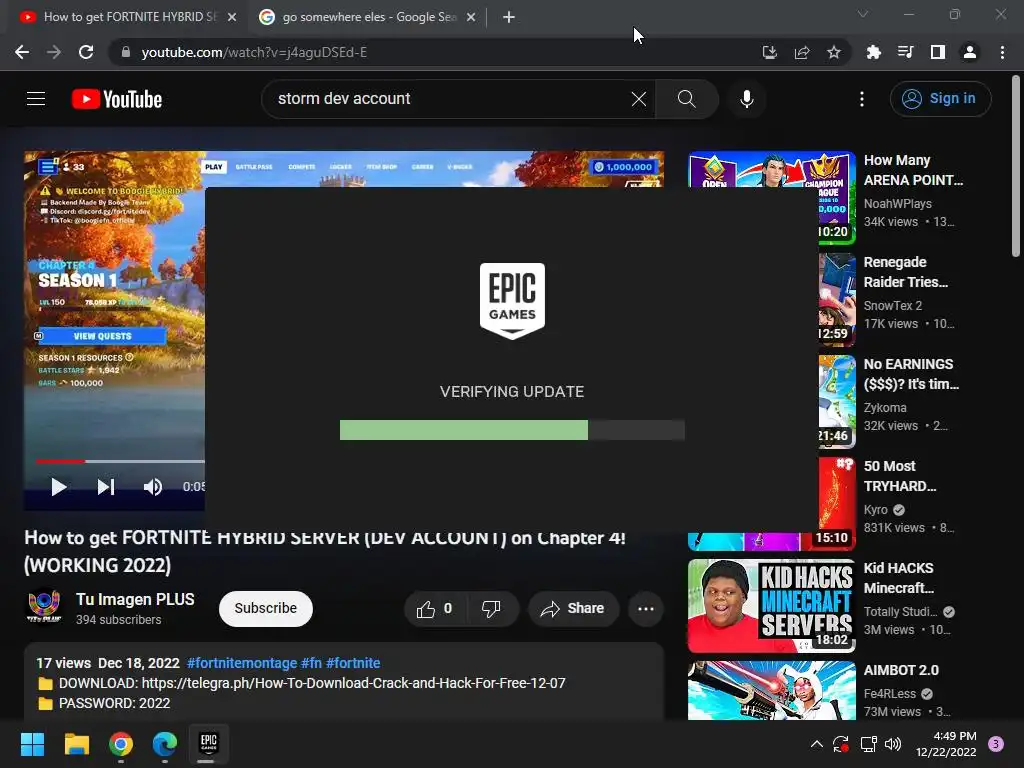Open the #fortnite hashtag

[x=353, y=663]
